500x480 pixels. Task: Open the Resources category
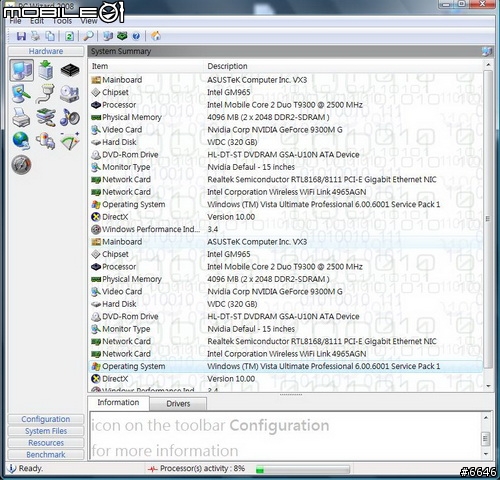(x=46, y=443)
